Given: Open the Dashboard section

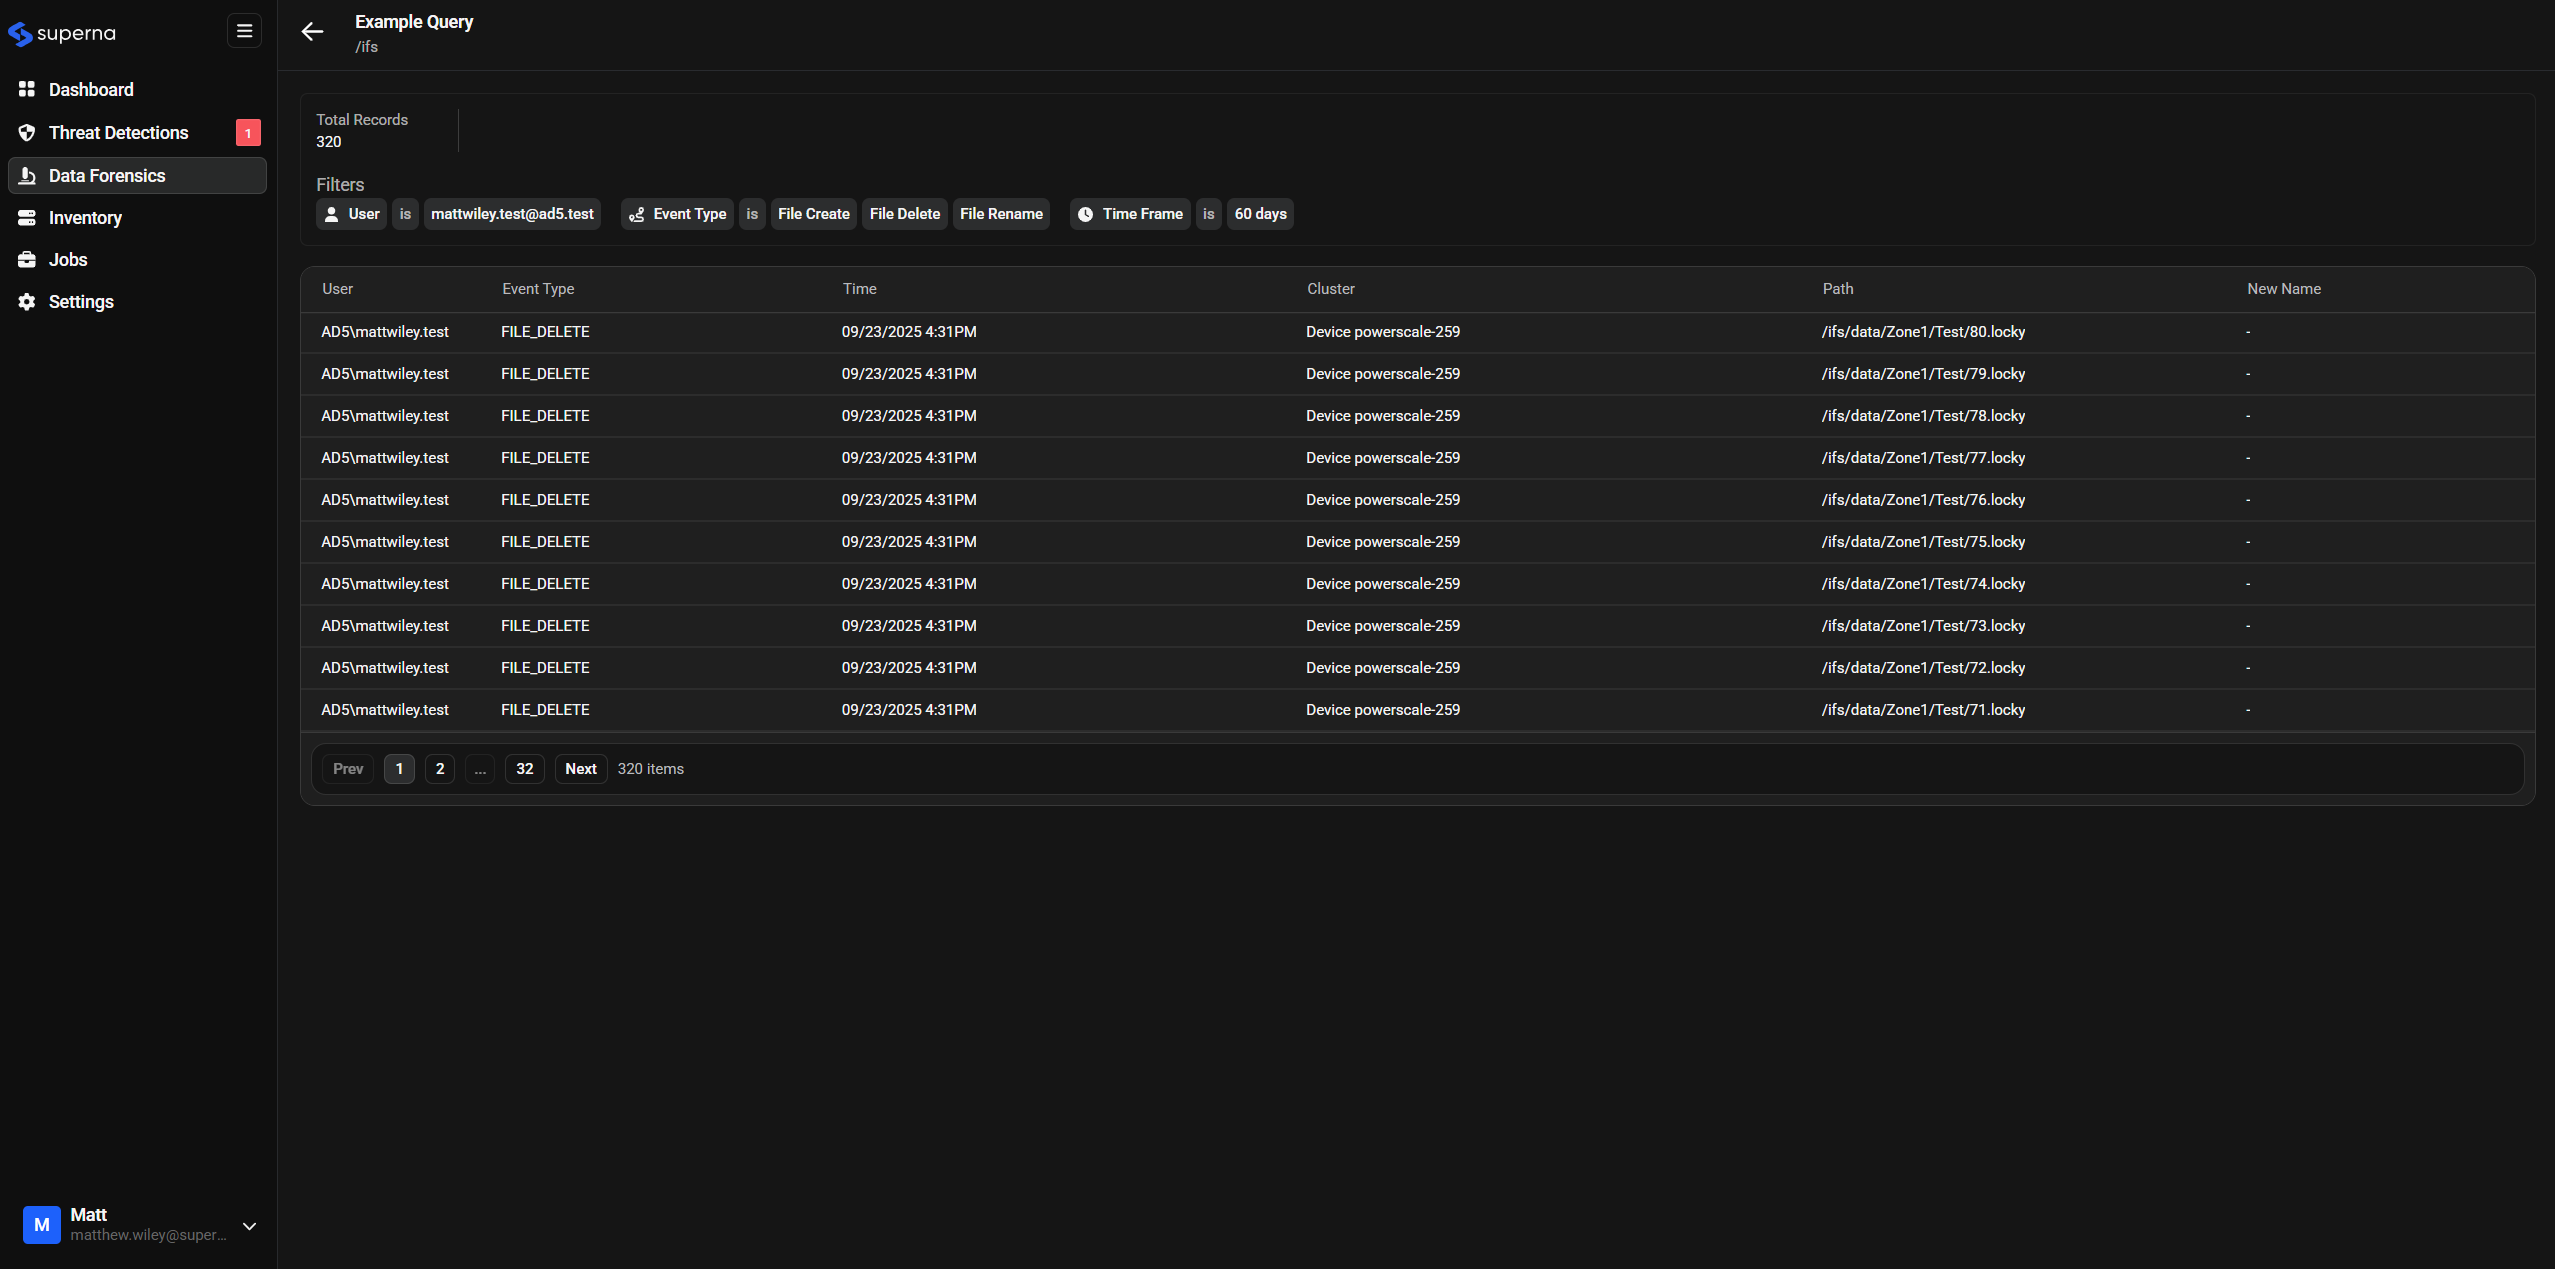Looking at the screenshot, I should point(137,90).
